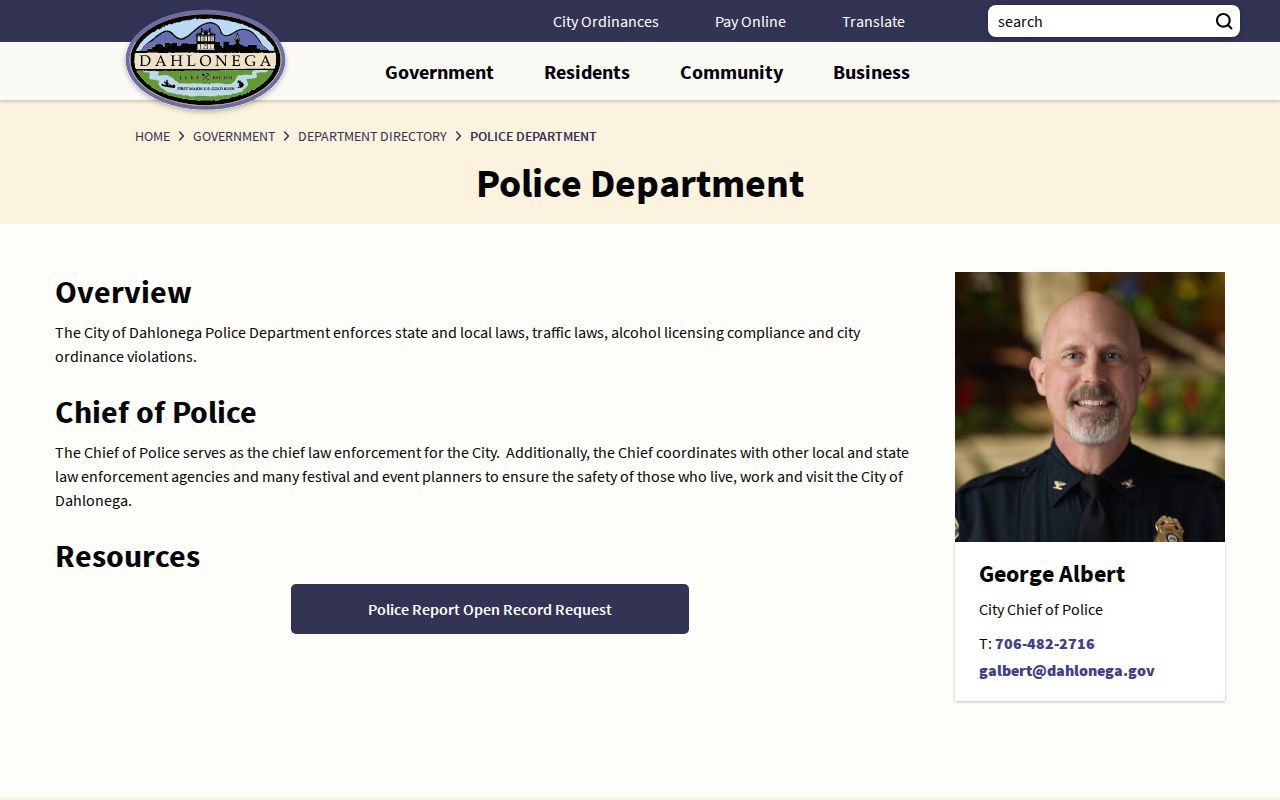The width and height of the screenshot is (1280, 800).
Task: Email galbert@dahlonega.gov
Action: [x=1067, y=670]
